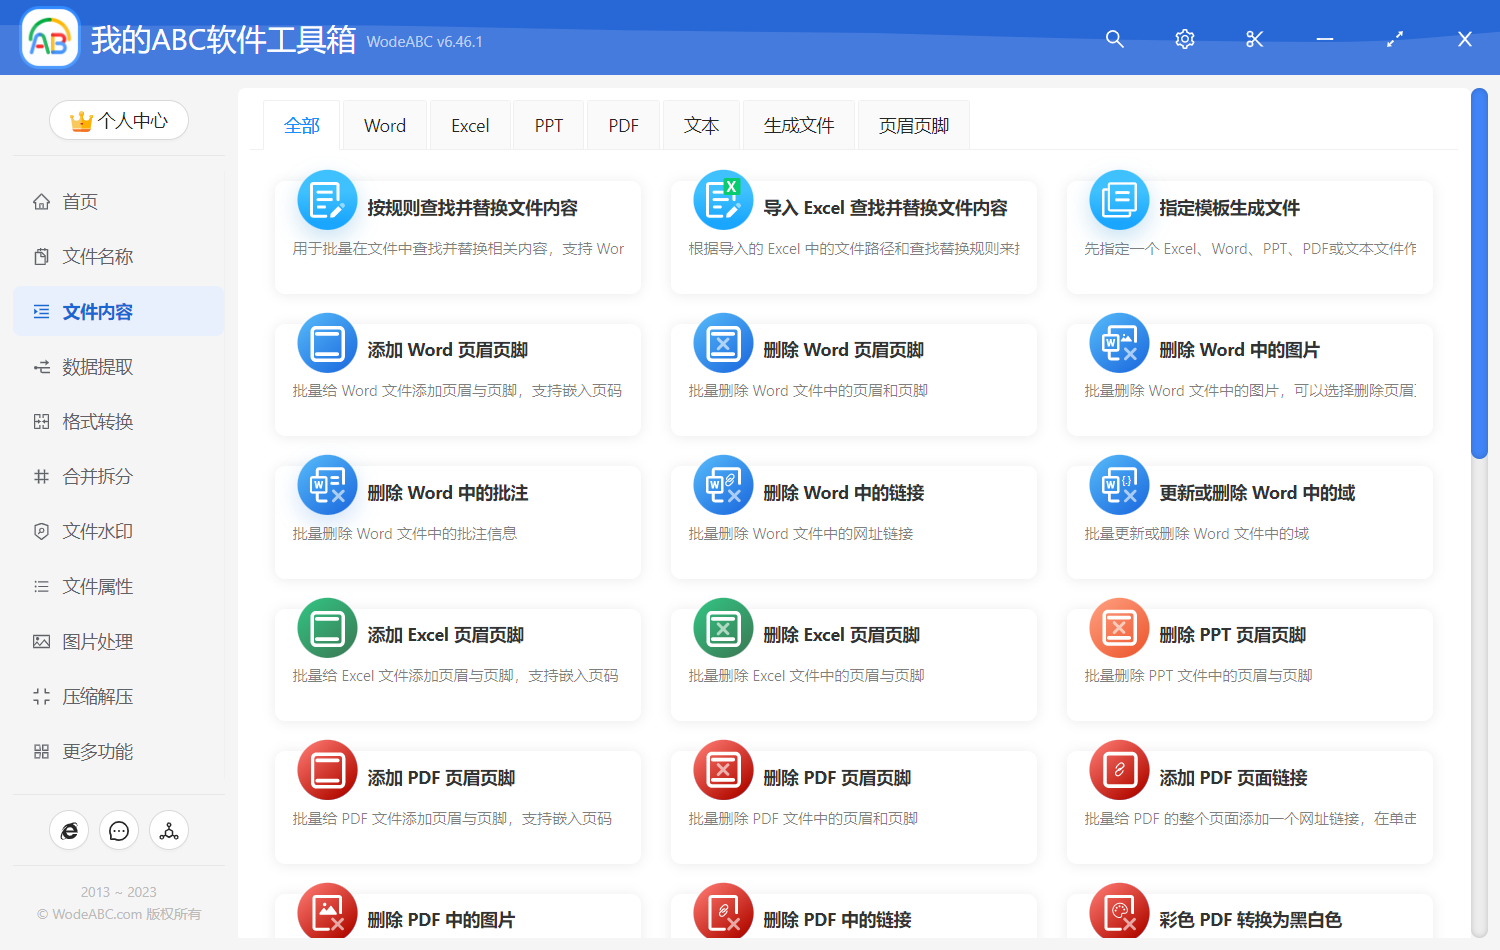Open 个人中心 at the top left
The width and height of the screenshot is (1500, 950).
(x=118, y=120)
